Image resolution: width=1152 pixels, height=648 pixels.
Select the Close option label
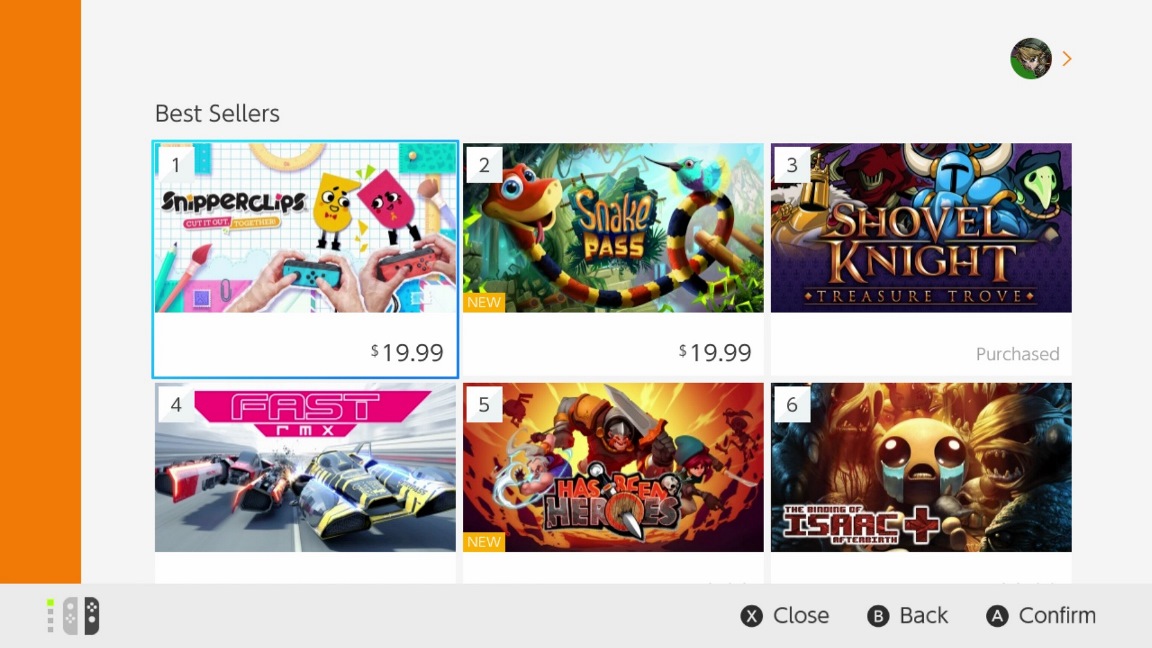point(800,616)
